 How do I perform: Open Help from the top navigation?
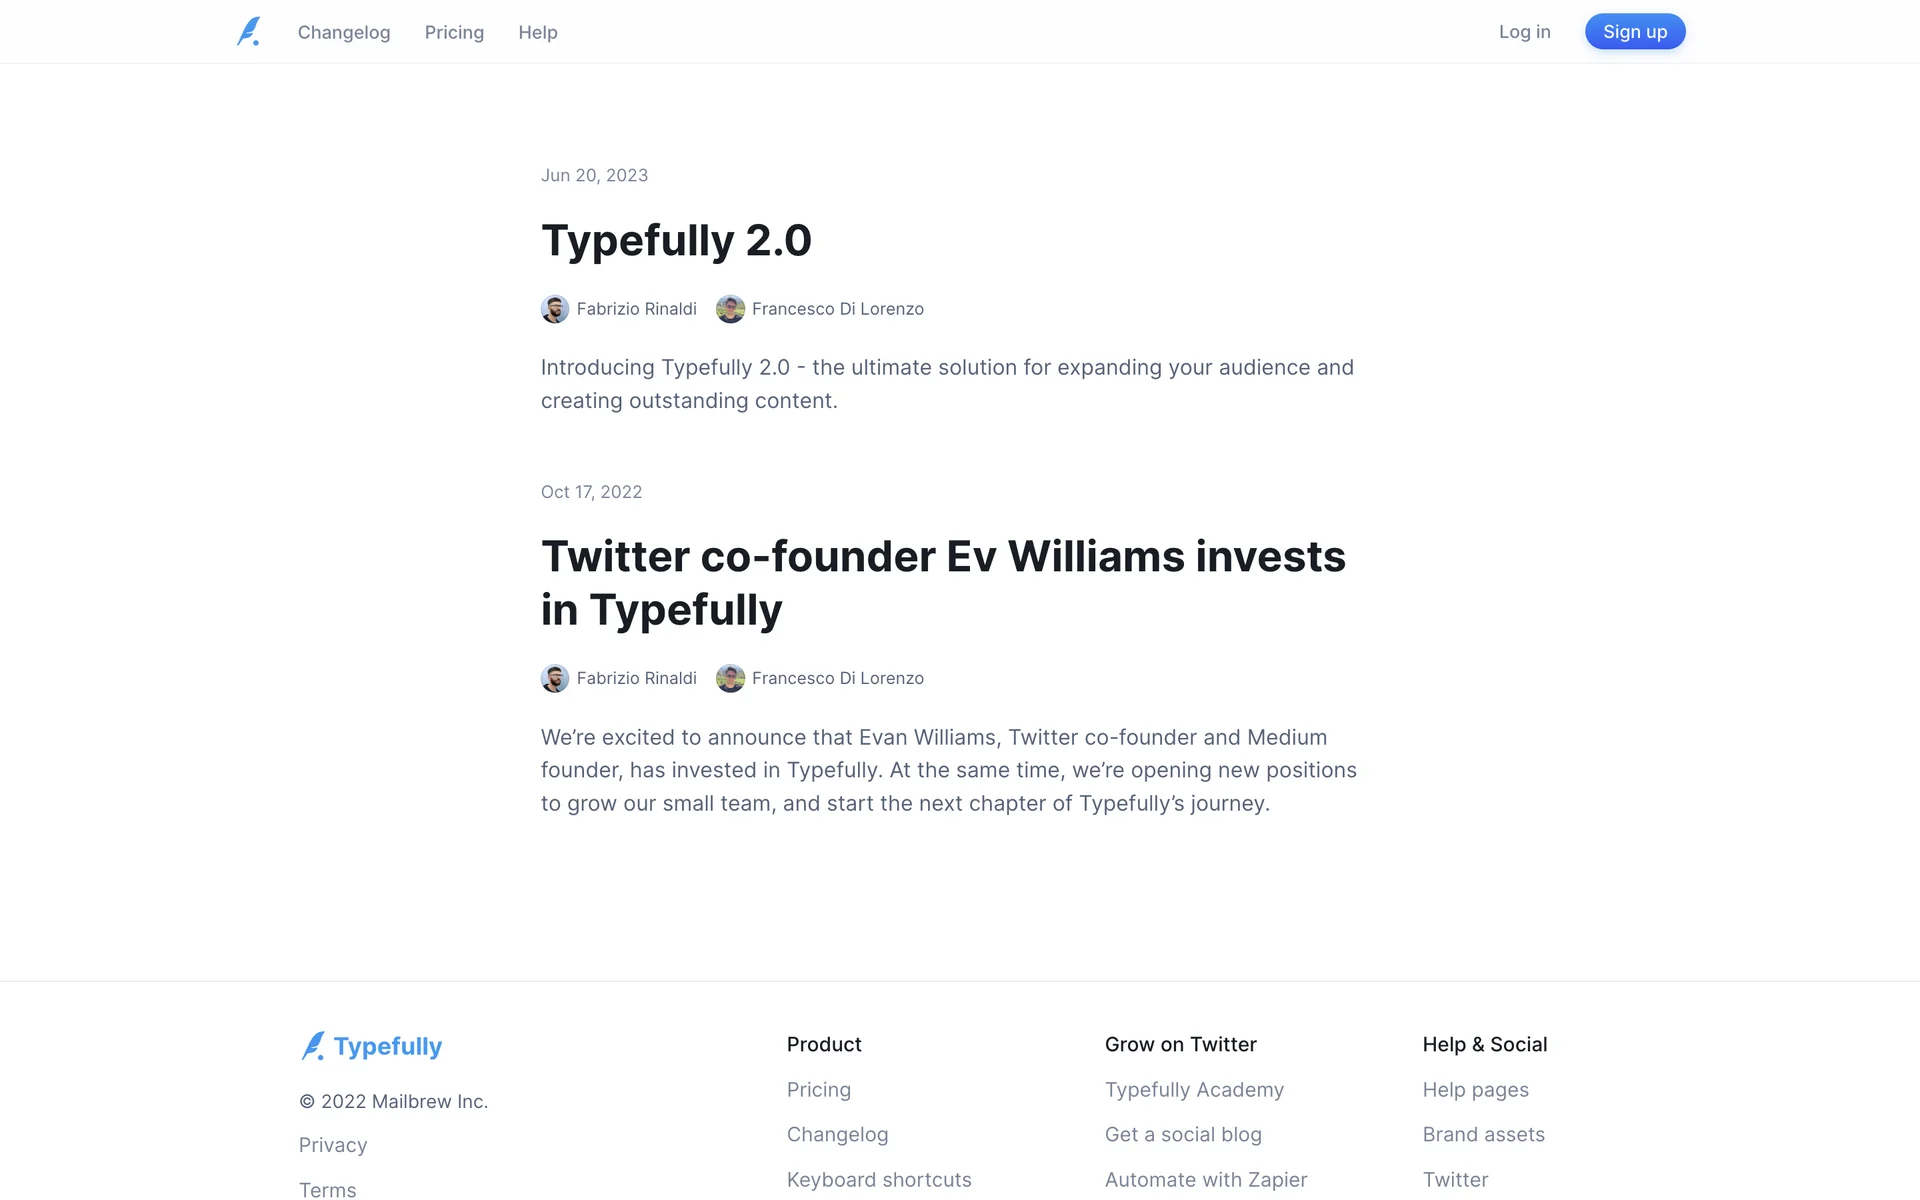click(538, 32)
